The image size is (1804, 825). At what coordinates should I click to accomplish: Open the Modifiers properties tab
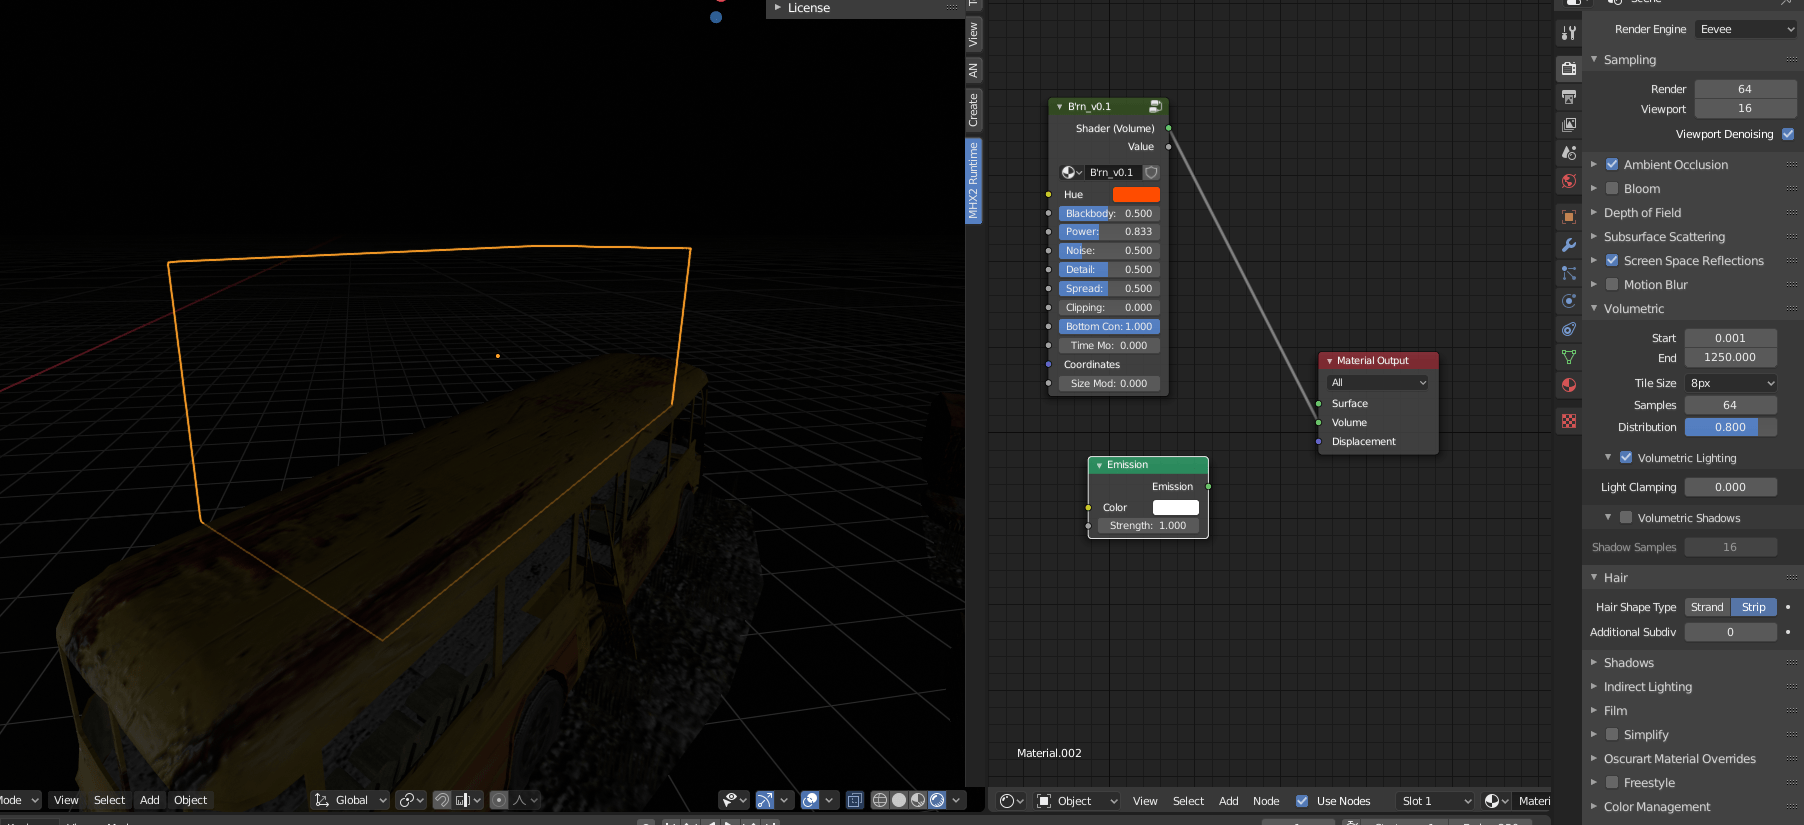[x=1568, y=245]
